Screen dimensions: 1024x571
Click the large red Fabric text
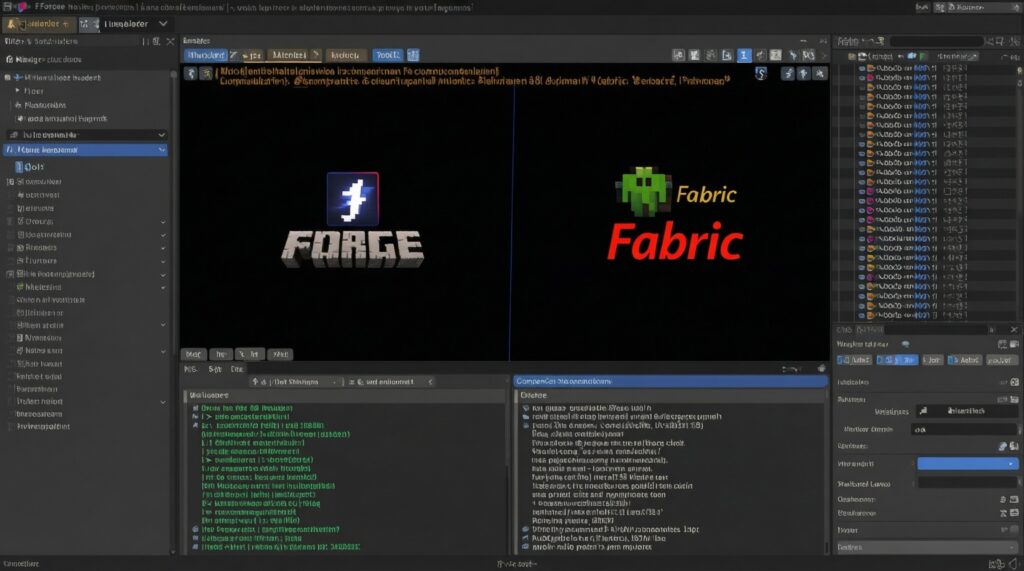(x=675, y=242)
